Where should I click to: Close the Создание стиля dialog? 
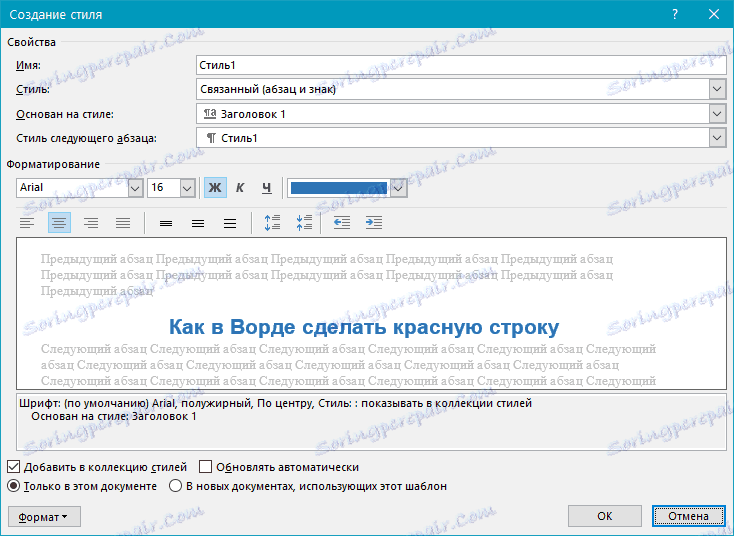click(714, 15)
